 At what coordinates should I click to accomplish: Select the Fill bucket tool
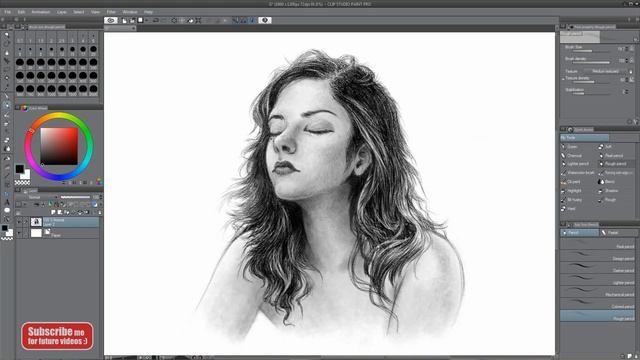point(7,158)
